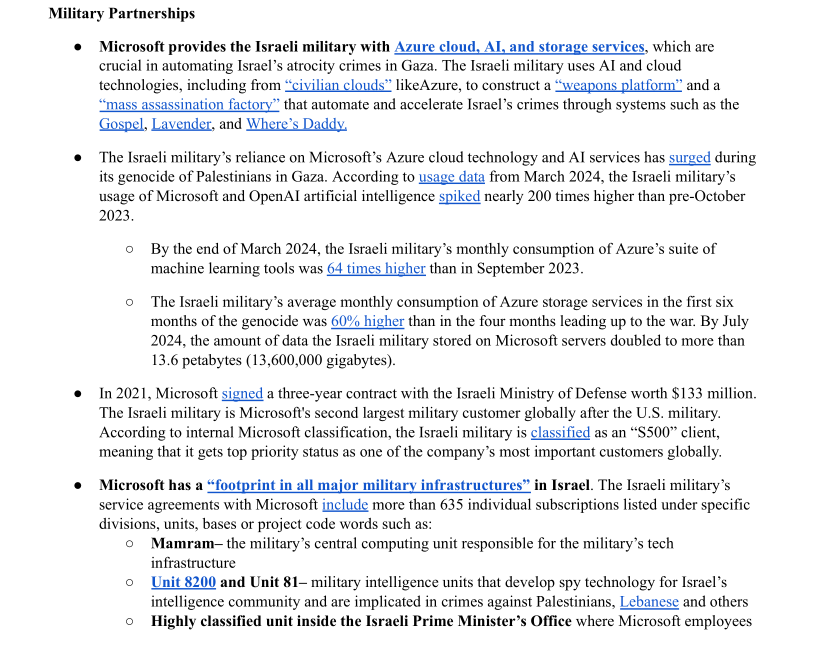Follow the "civilian clouds" hyperlink

pyautogui.click(x=338, y=85)
